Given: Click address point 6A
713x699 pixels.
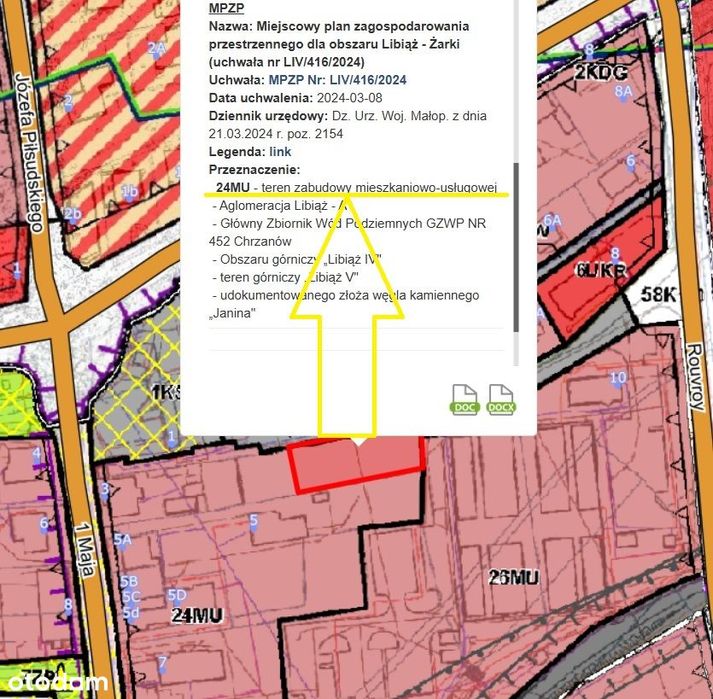Looking at the screenshot, I should (552, 221).
